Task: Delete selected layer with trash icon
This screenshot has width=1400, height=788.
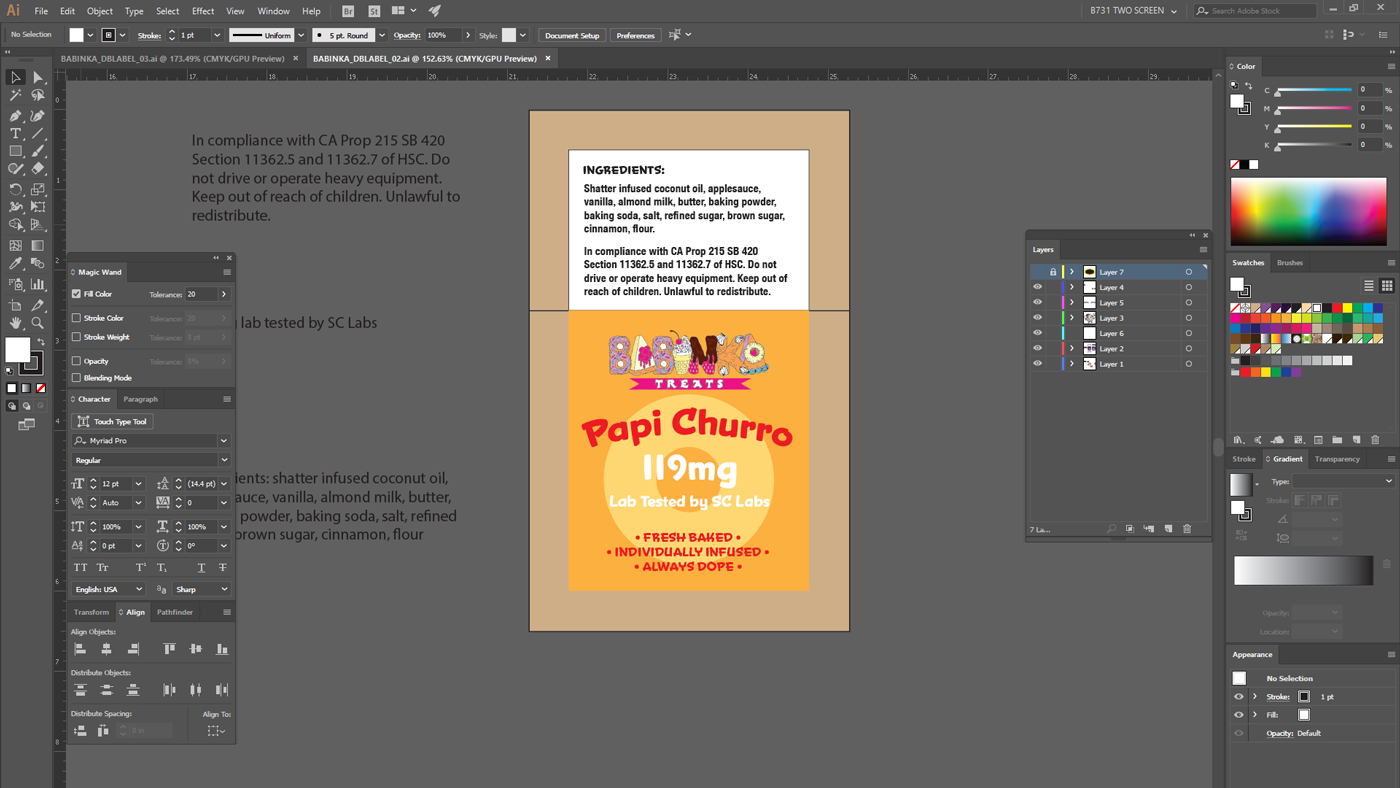Action: [x=1187, y=529]
